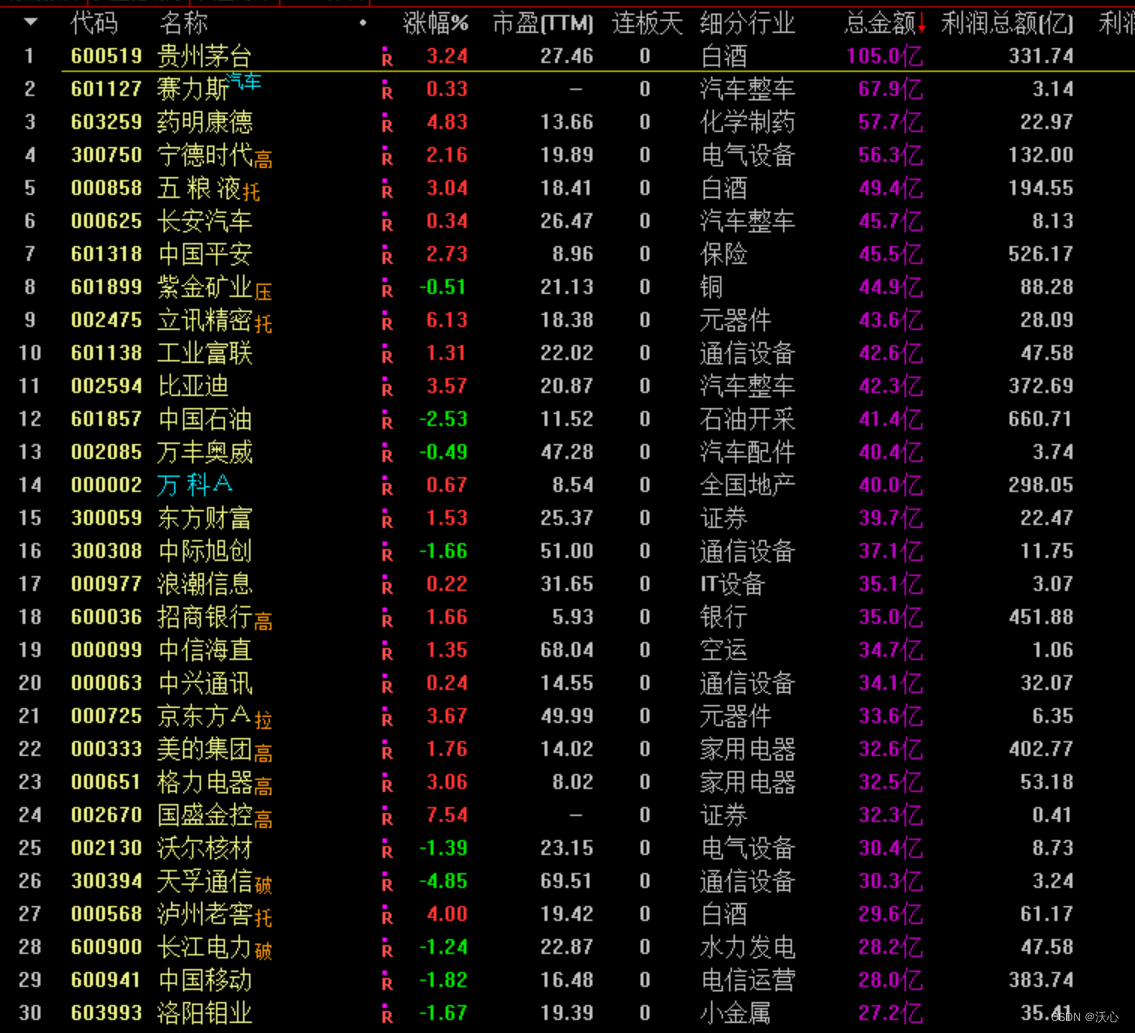1135x1033 pixels.
Task: Click the small dot after the 名称 header
Action: (363, 23)
